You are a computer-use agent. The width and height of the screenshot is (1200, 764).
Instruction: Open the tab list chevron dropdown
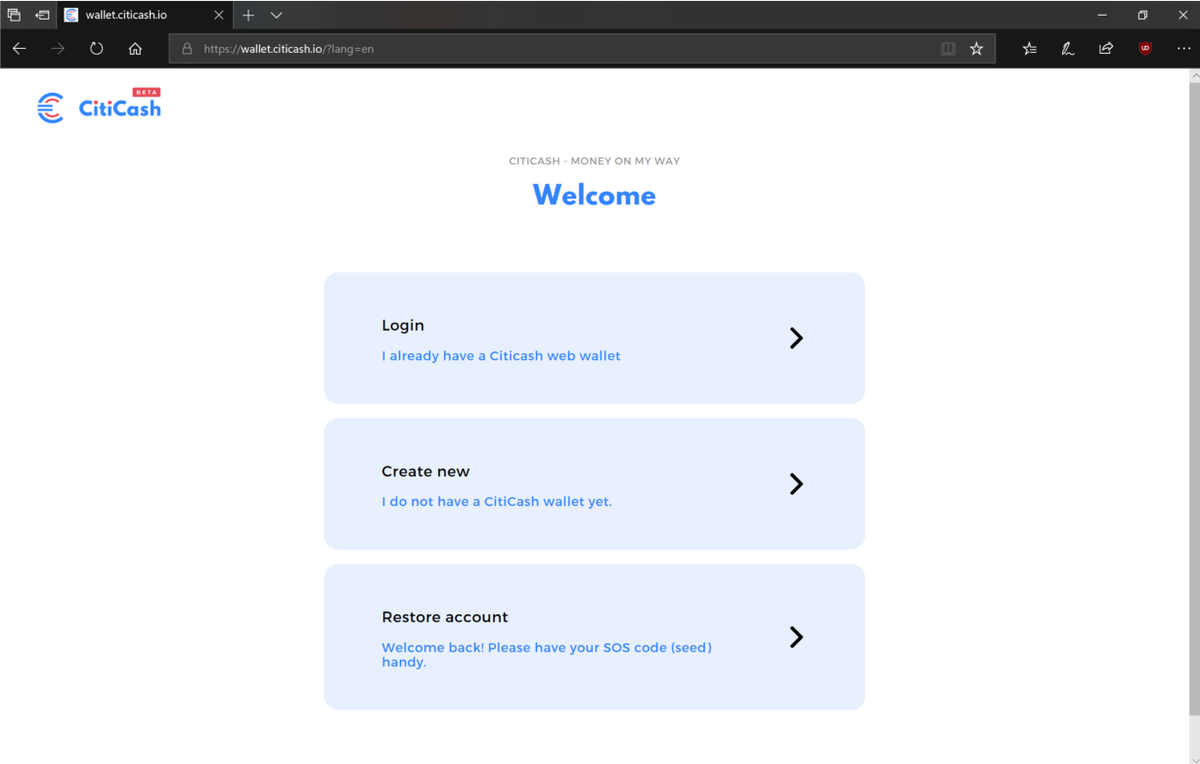276,14
